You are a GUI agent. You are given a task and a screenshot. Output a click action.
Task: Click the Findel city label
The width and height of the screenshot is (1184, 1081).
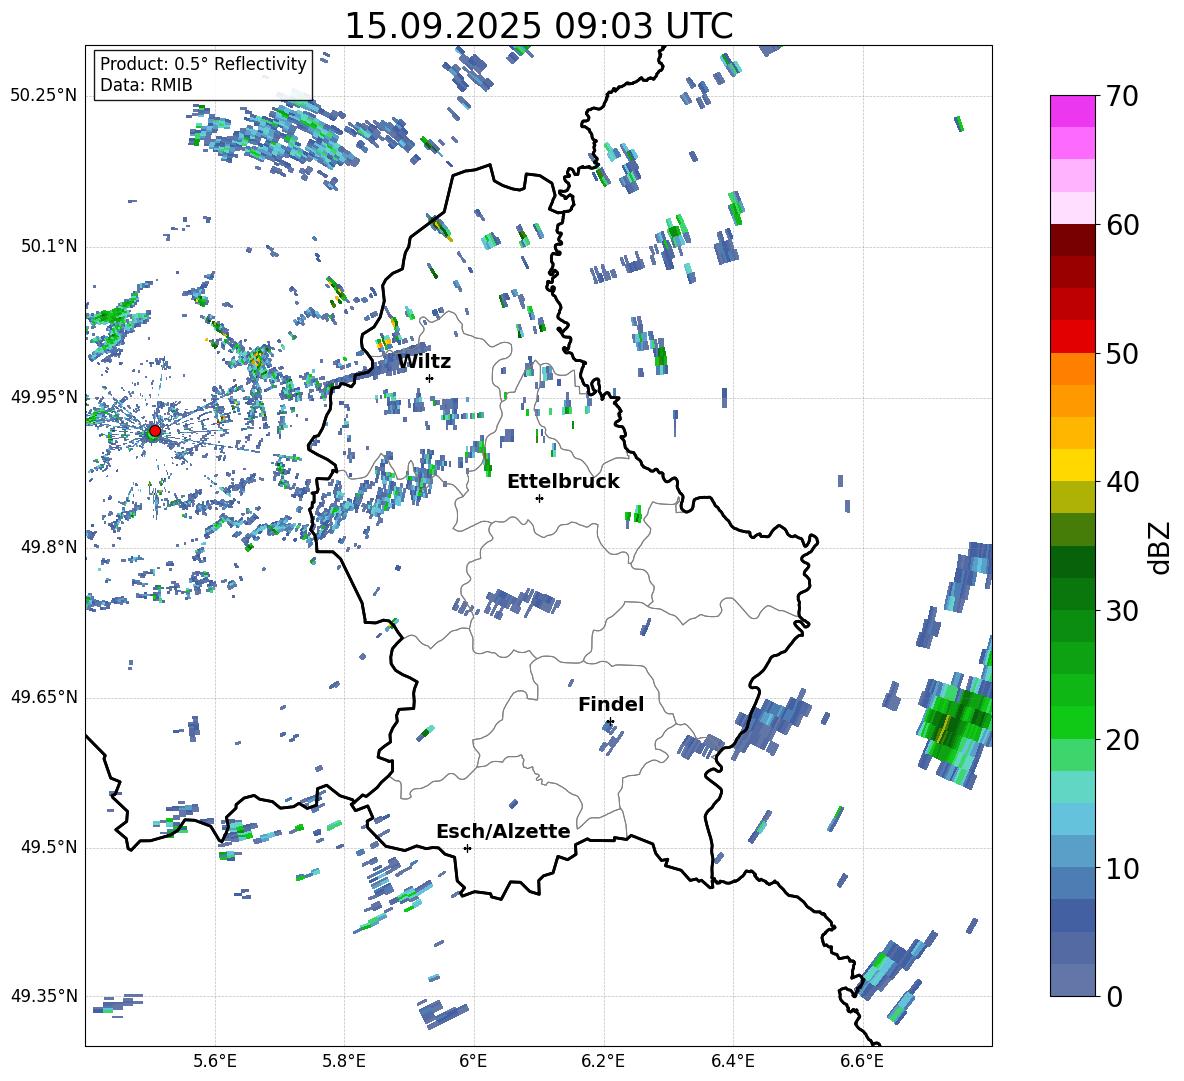611,704
